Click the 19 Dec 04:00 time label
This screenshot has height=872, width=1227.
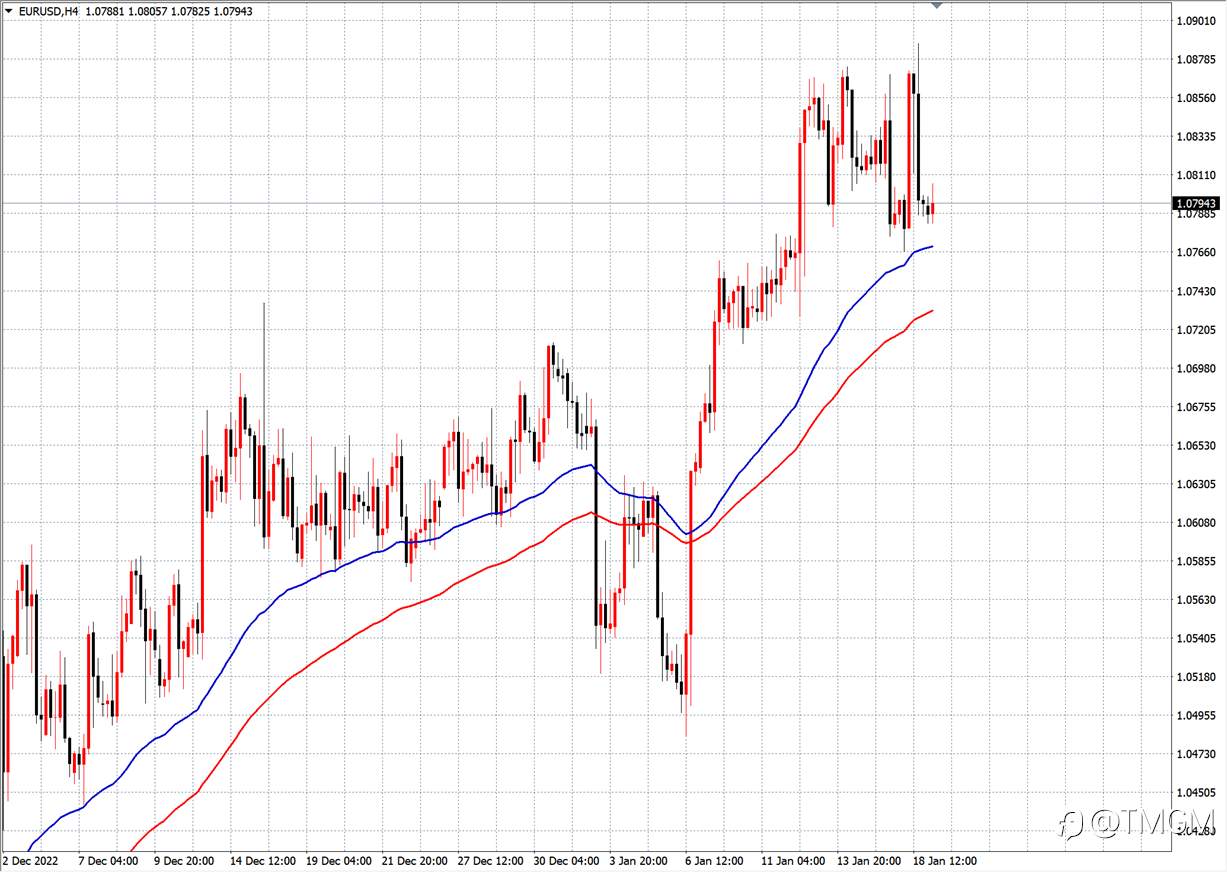point(339,860)
